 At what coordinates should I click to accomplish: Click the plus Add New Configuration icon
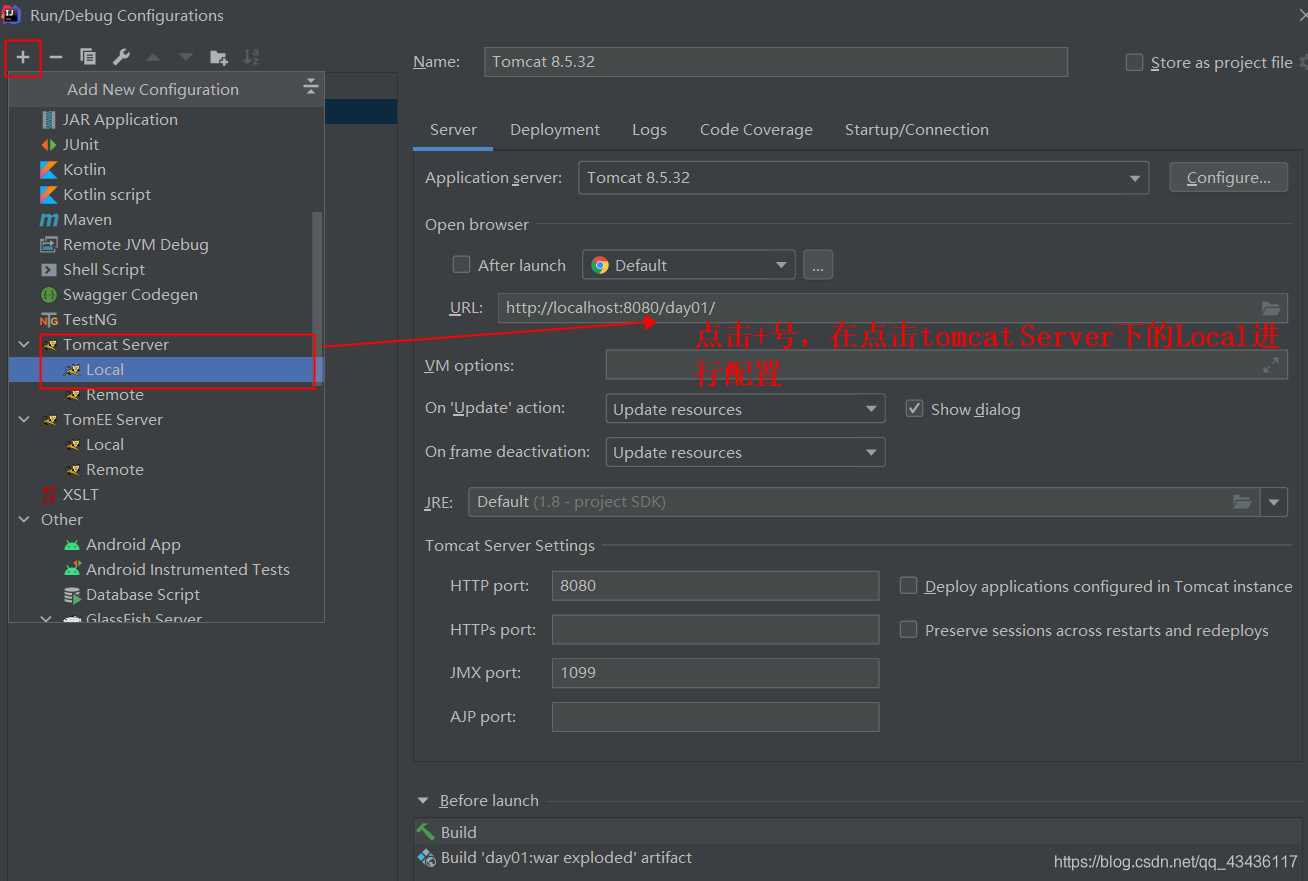23,57
